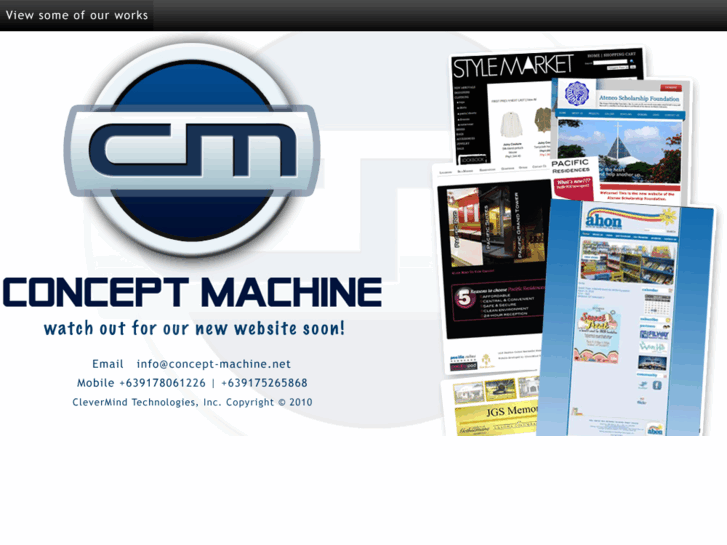Click the Pacific Residences heading text
Viewport: 727px width, 545px height.
pyautogui.click(x=570, y=166)
